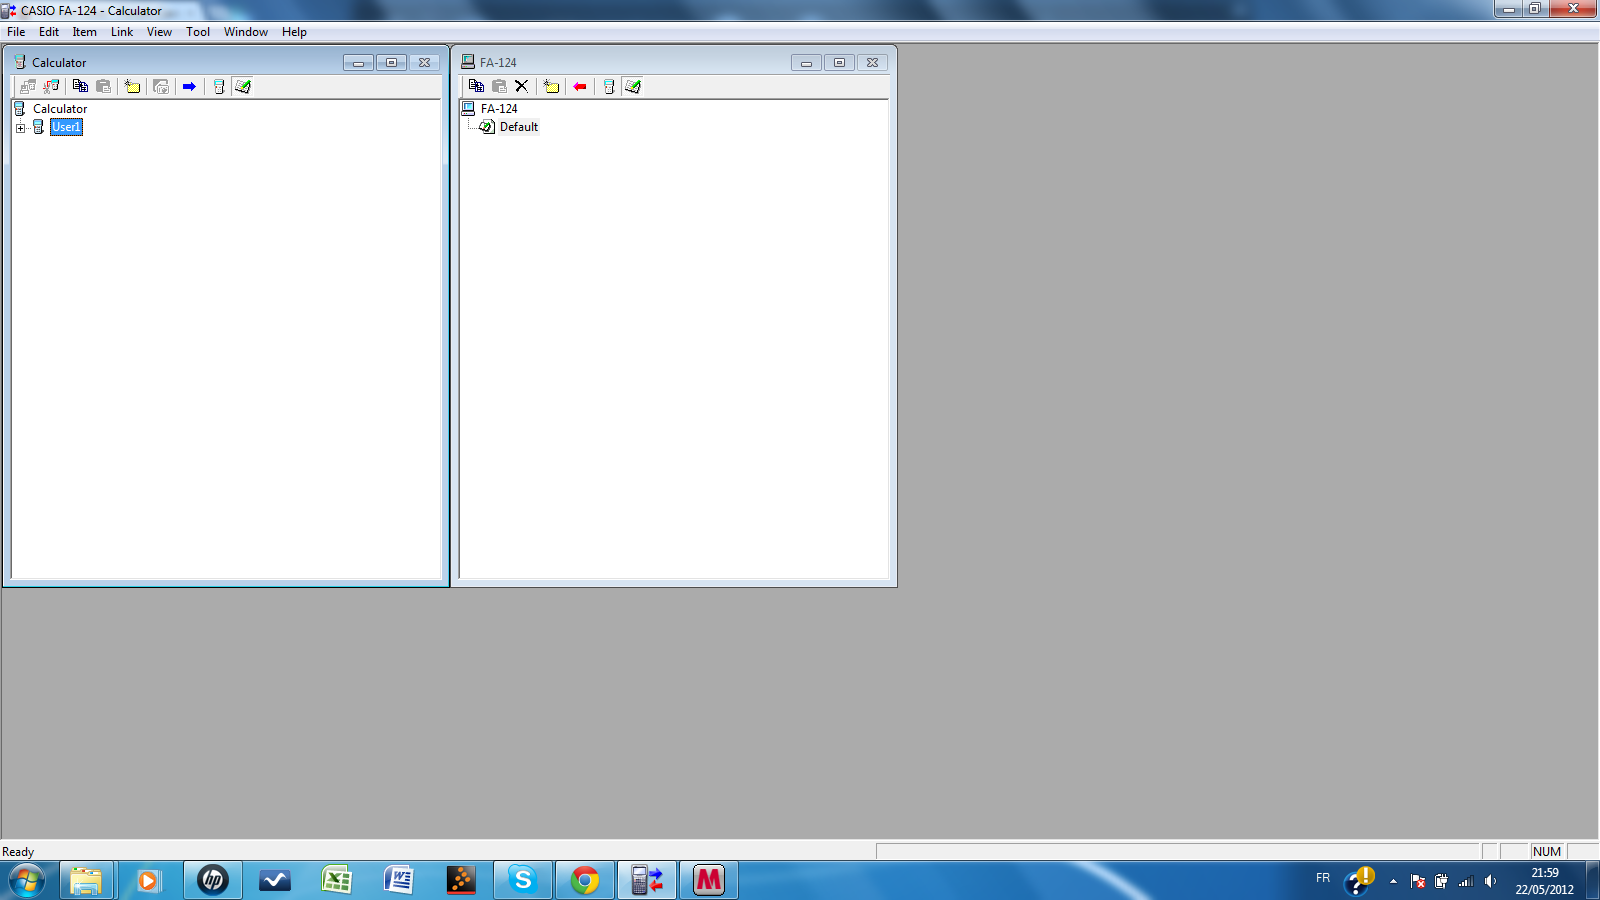The image size is (1600, 900).
Task: Click the FA-124 app icon on the taskbar
Action: (x=647, y=881)
